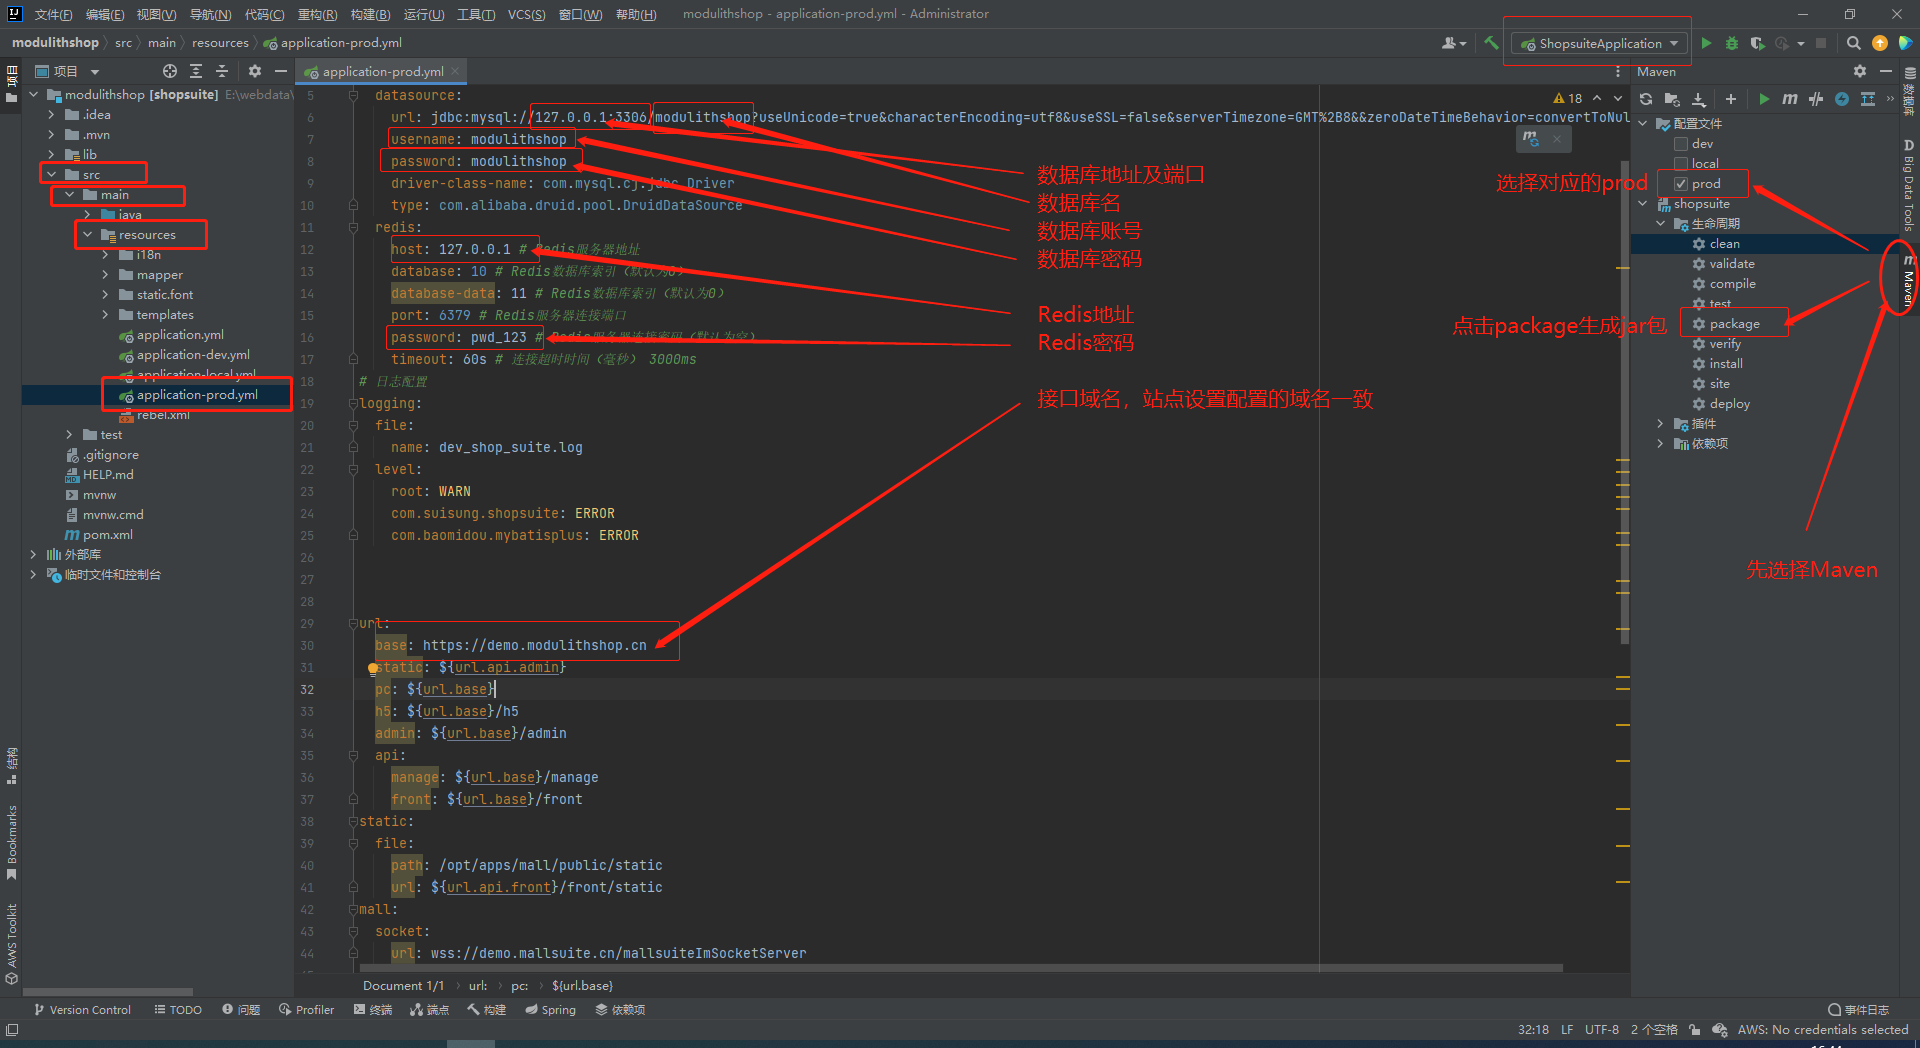
Task: Enable the dev Maven profile checkbox
Action: [x=1681, y=144]
